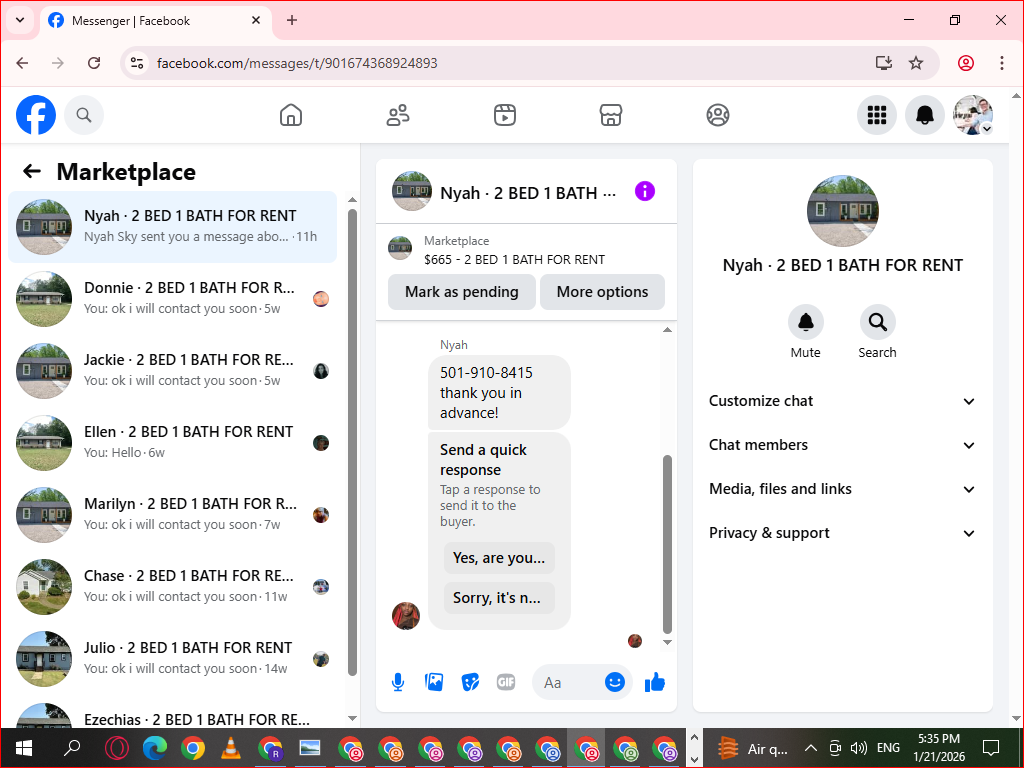1024x768 pixels.
Task: Attach a photo with the image icon
Action: (434, 682)
